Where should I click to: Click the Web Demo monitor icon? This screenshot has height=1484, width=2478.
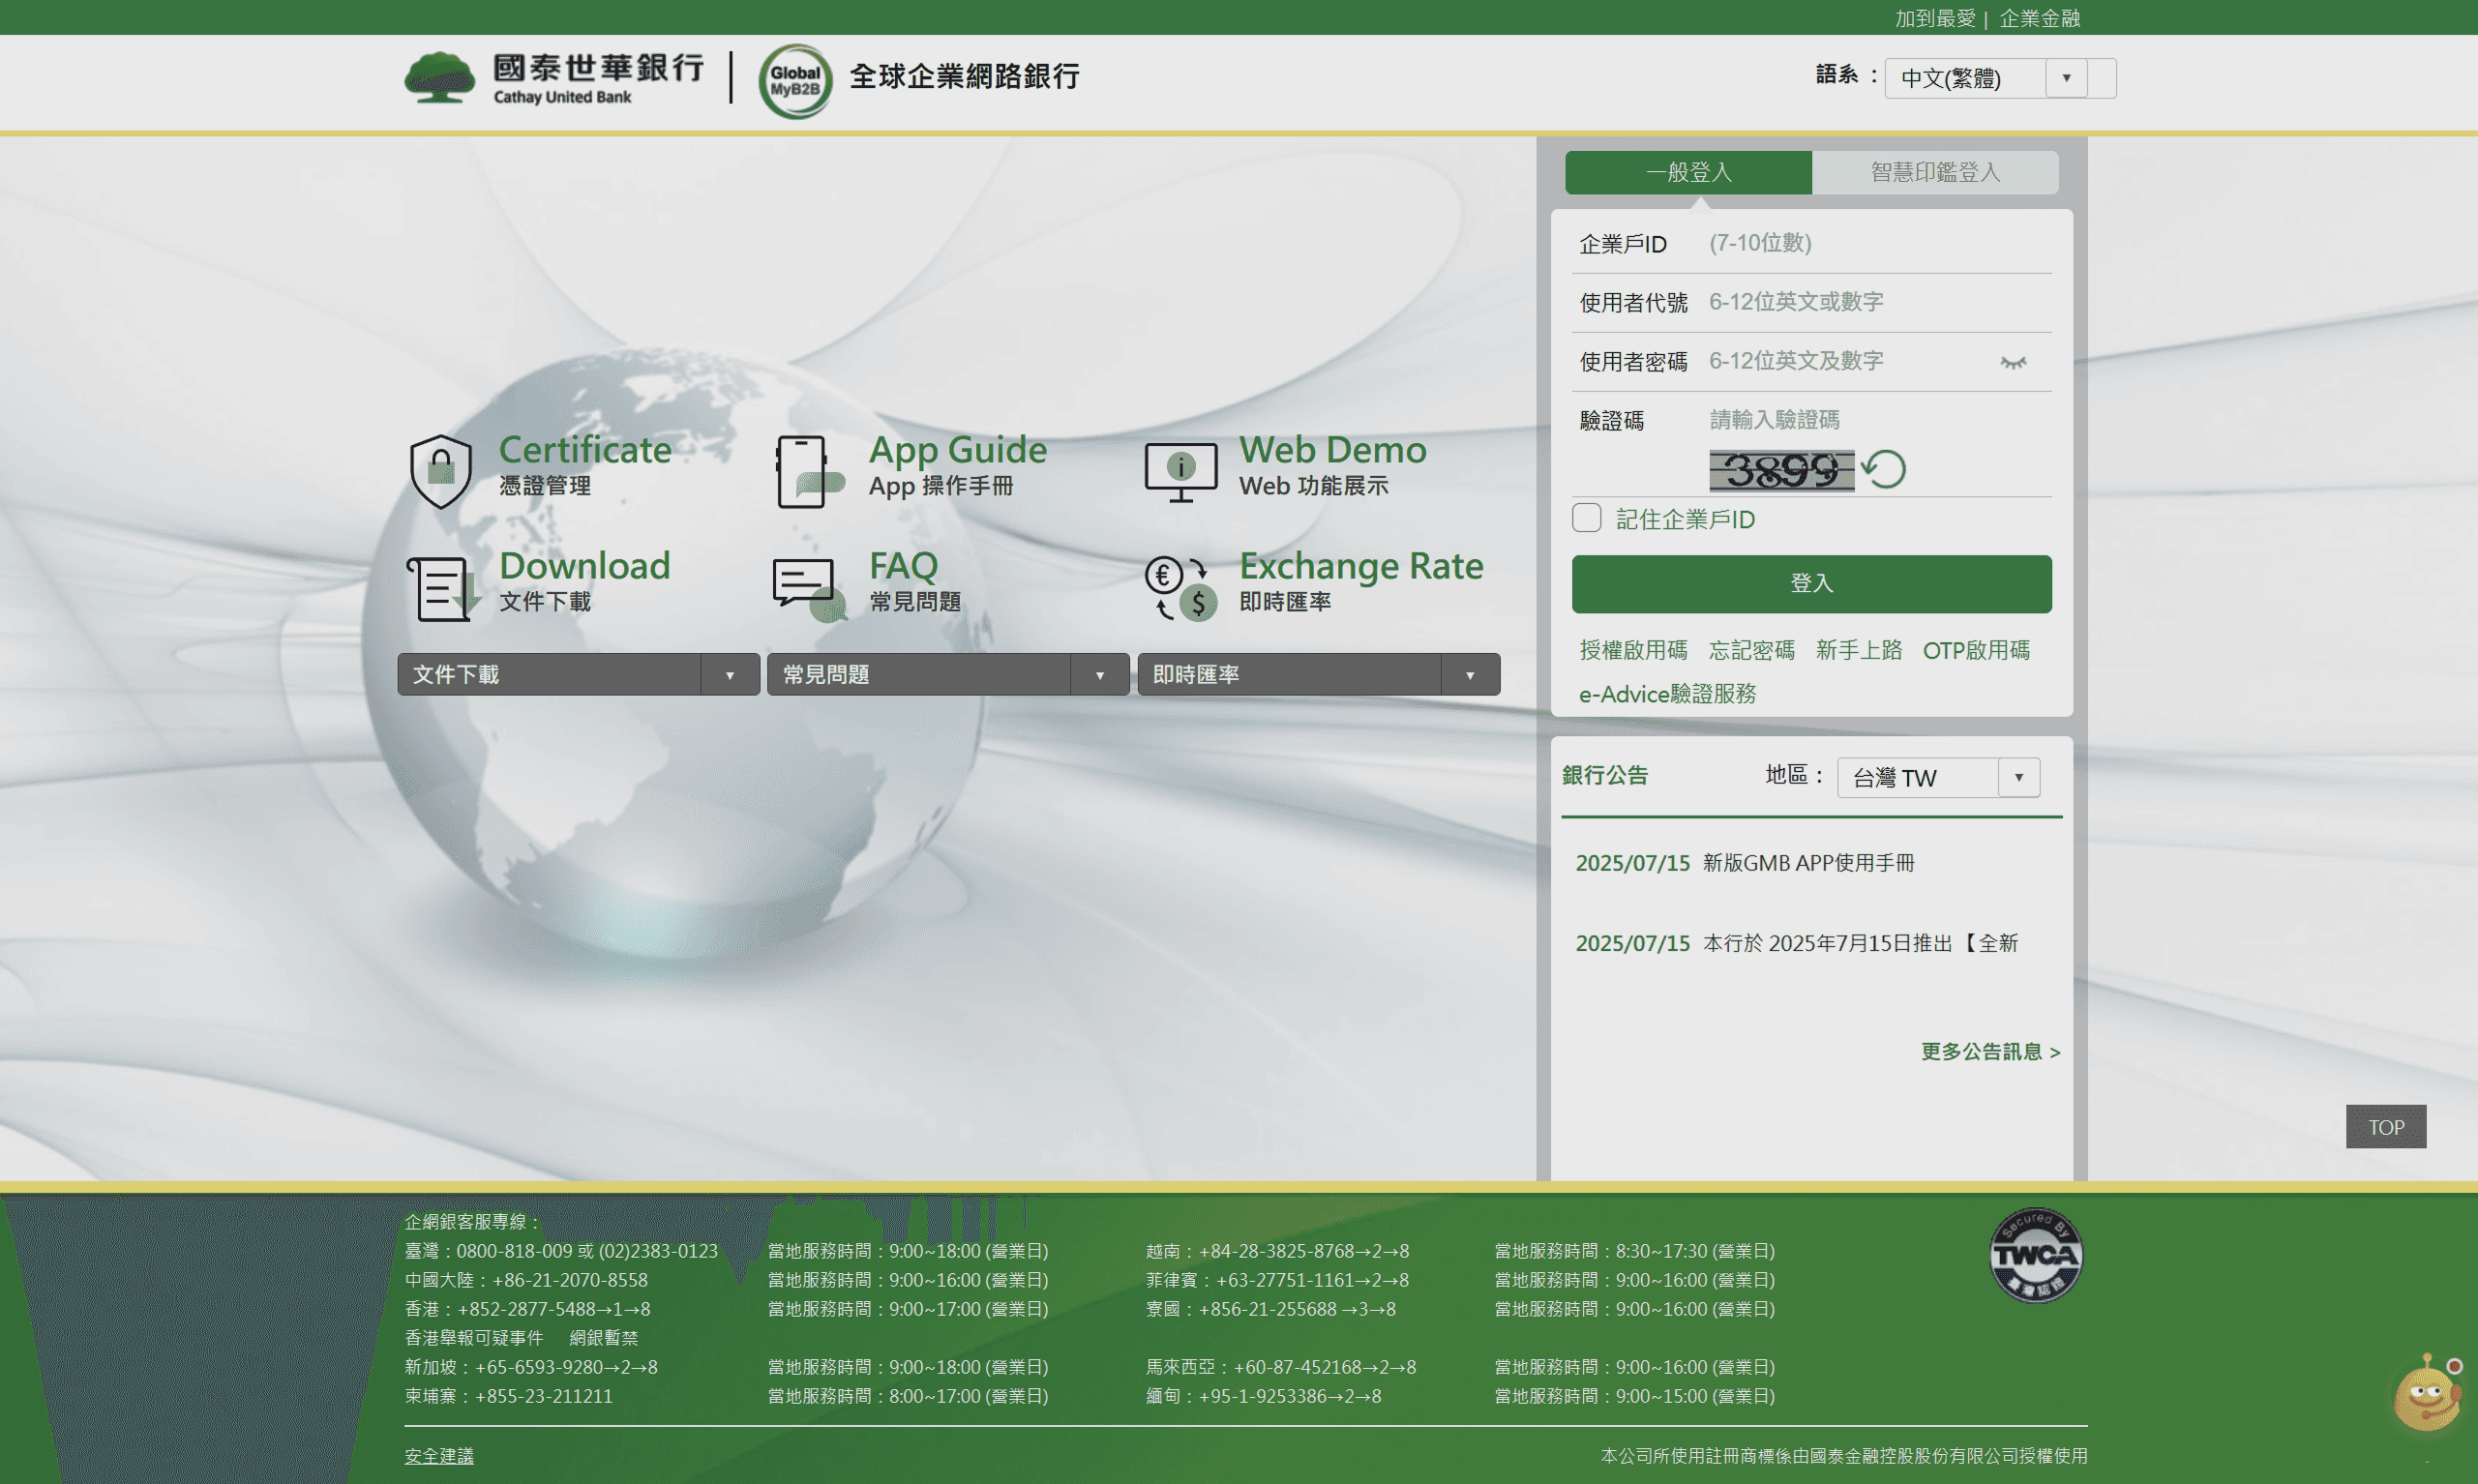[1180, 471]
